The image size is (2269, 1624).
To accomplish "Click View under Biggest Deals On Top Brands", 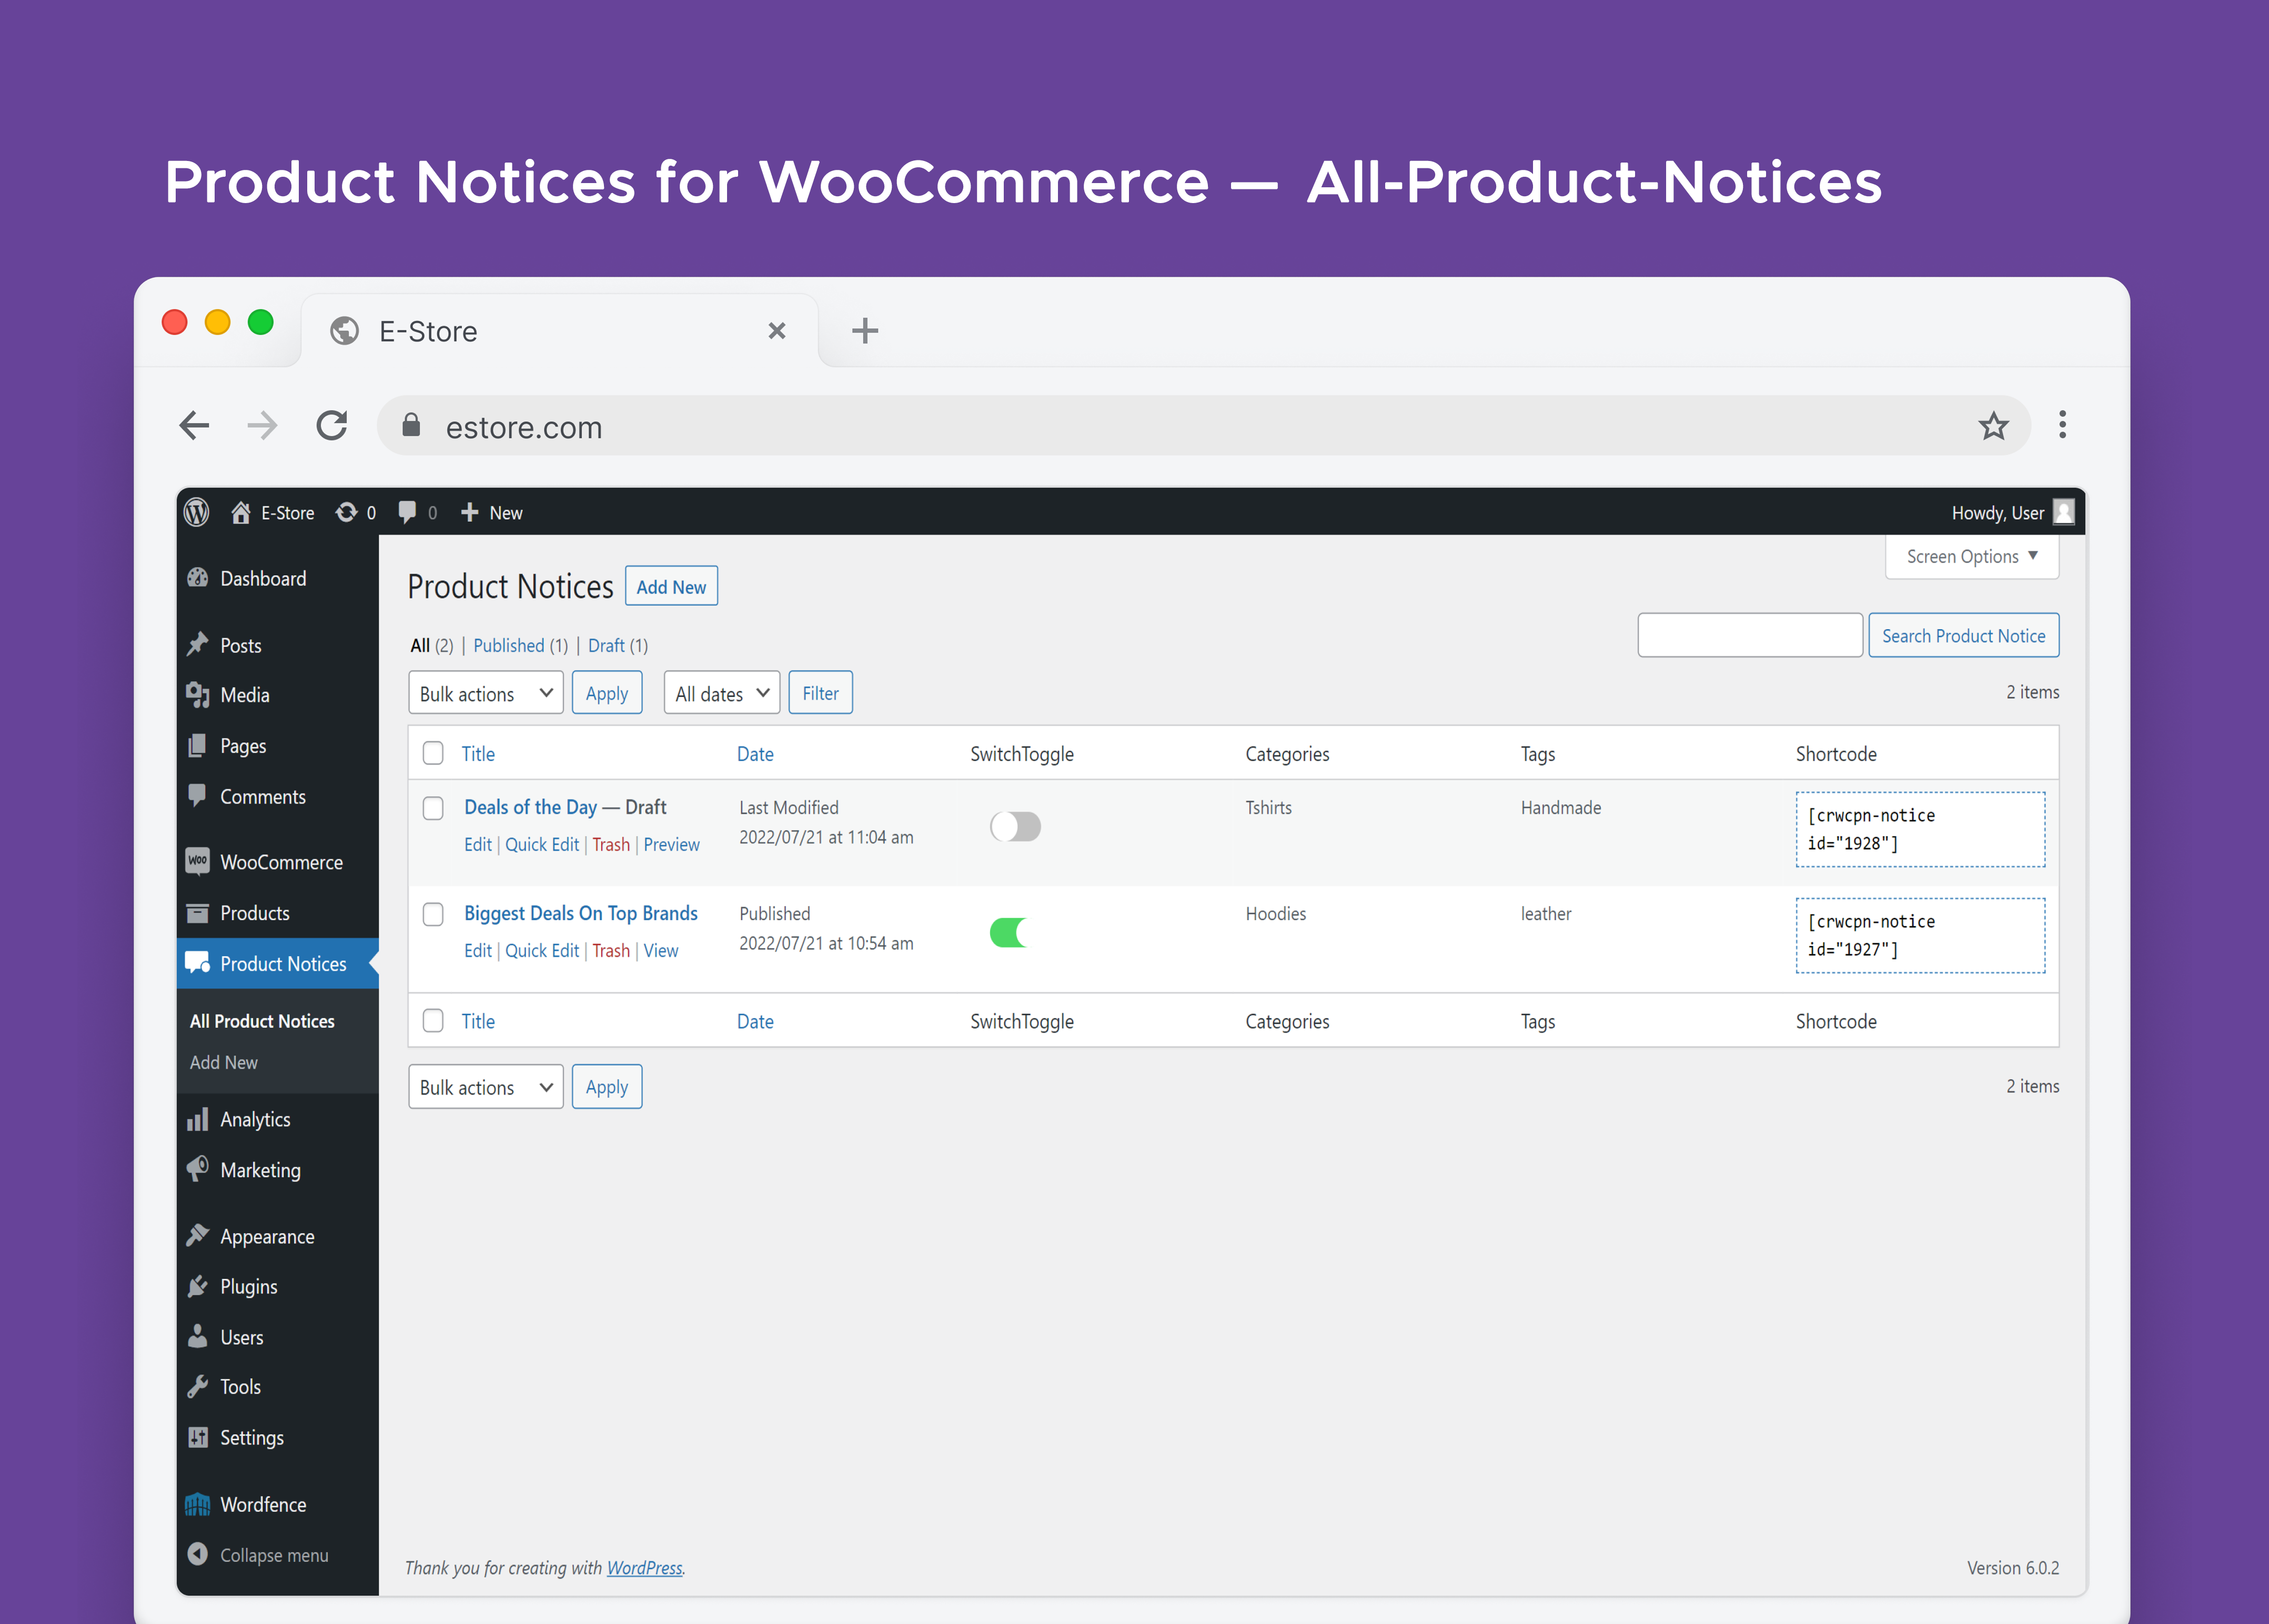I will coord(661,951).
